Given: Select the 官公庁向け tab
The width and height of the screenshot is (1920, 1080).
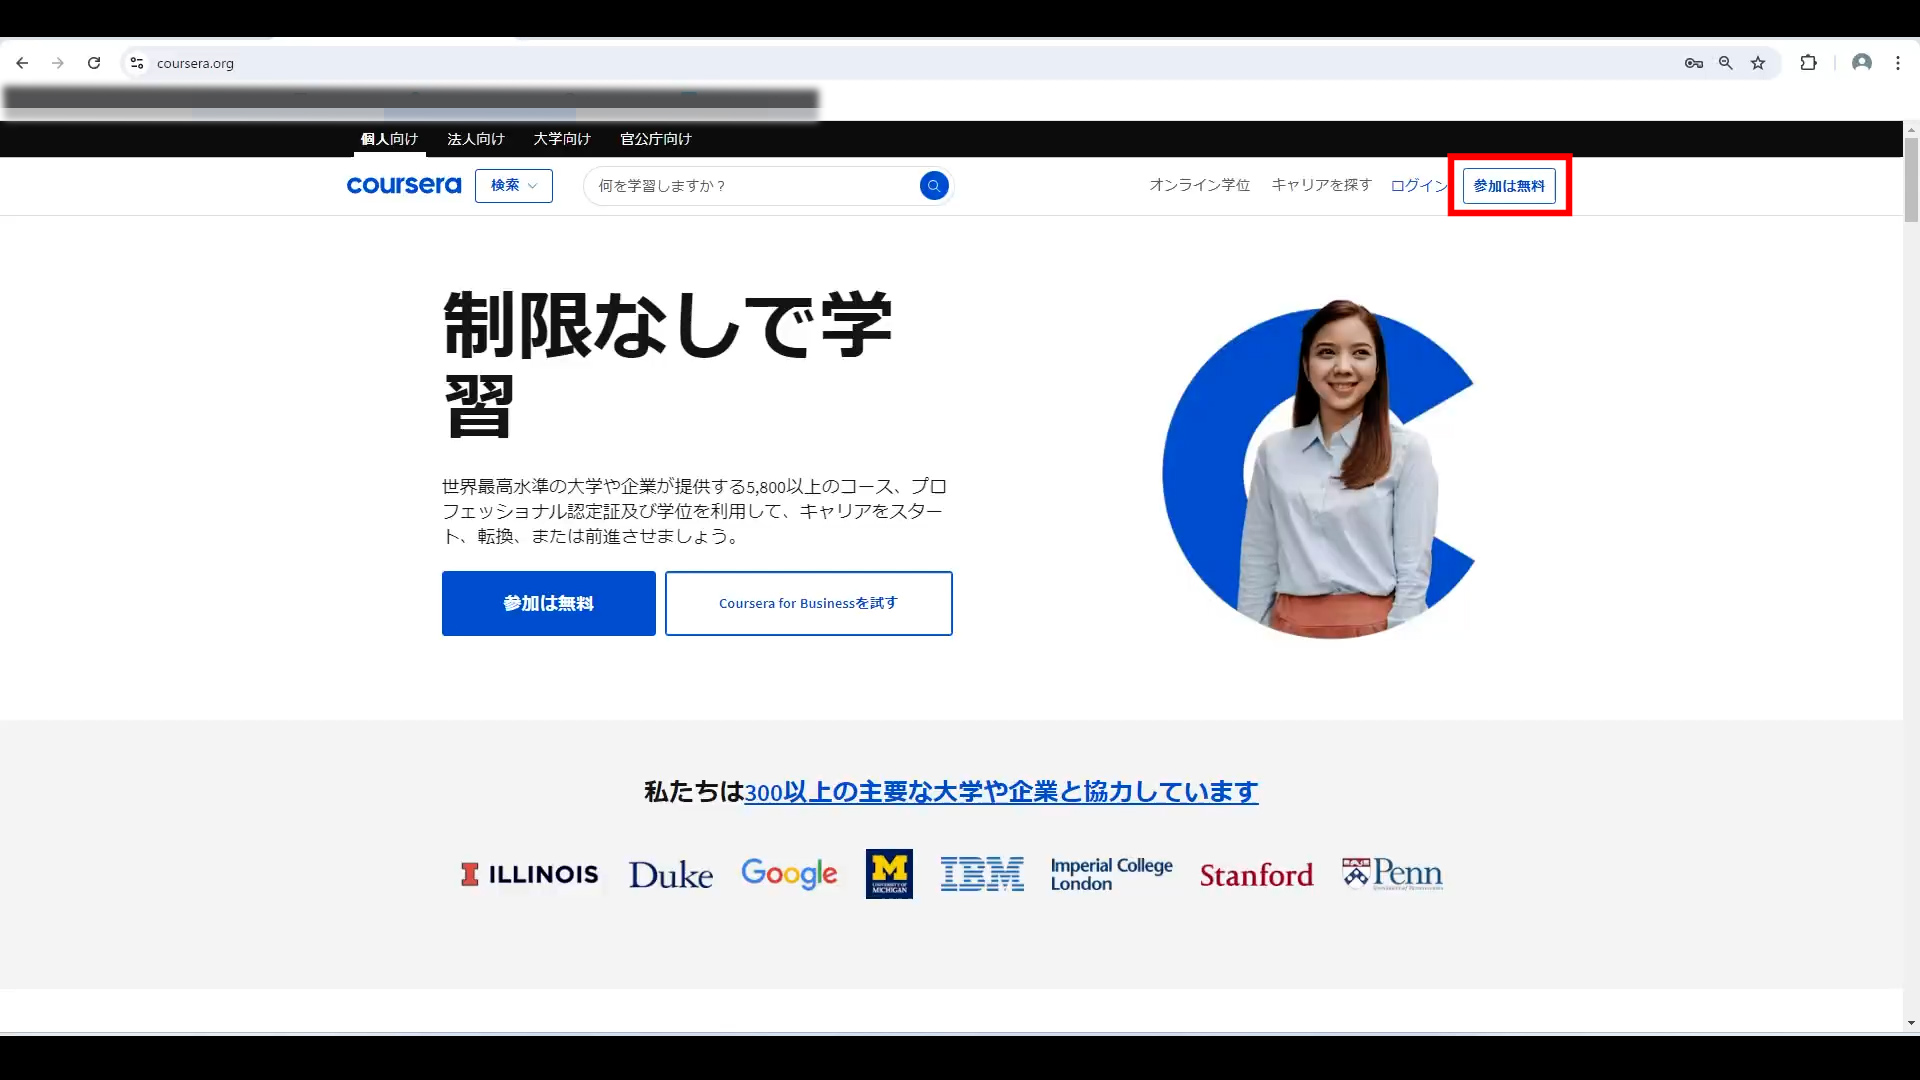Looking at the screenshot, I should [x=655, y=139].
